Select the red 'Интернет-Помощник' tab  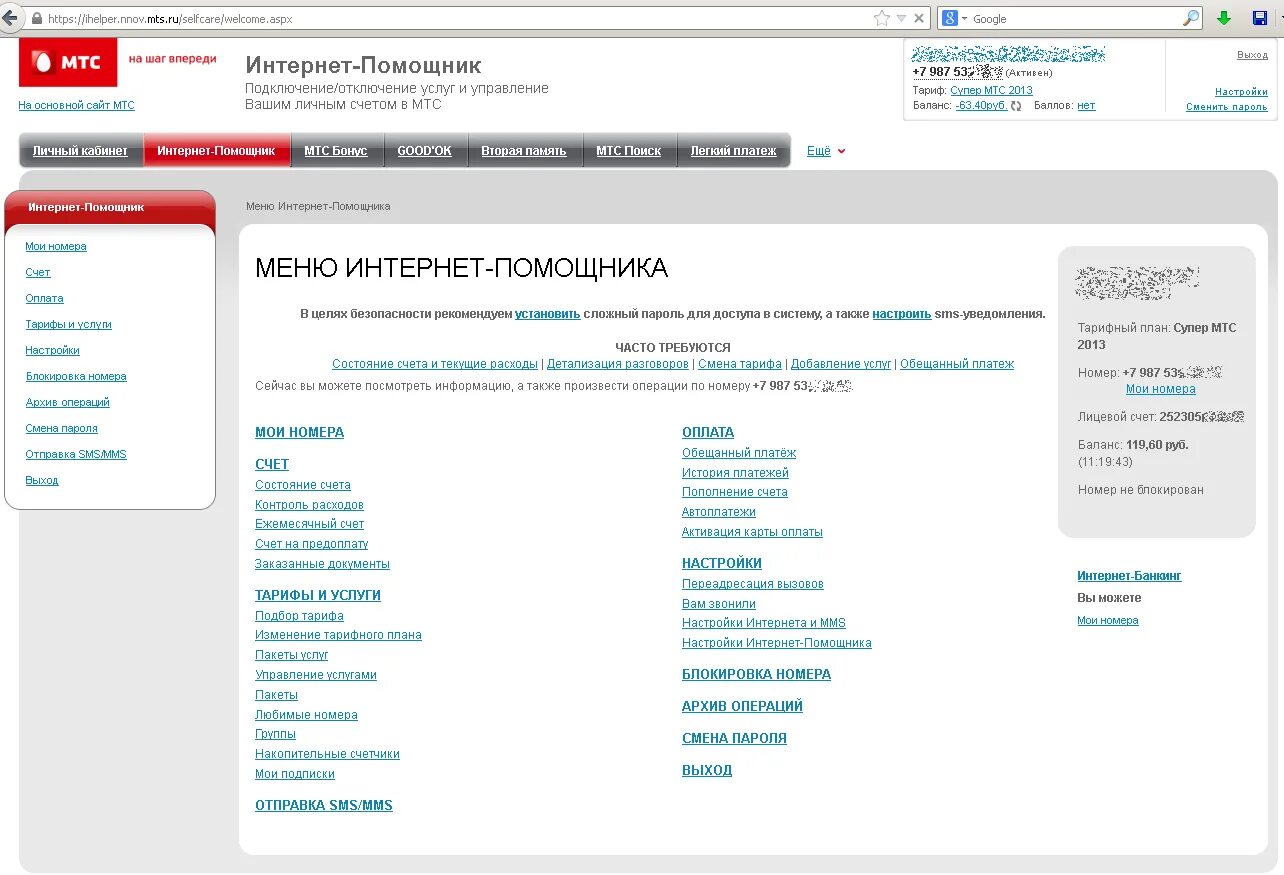[x=216, y=151]
